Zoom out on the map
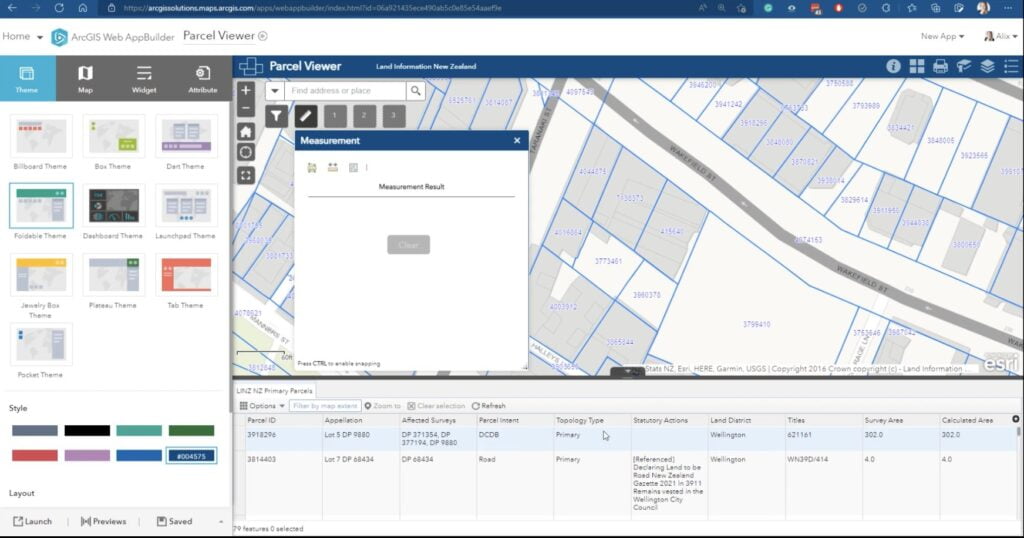The height and width of the screenshot is (538, 1024). click(246, 108)
